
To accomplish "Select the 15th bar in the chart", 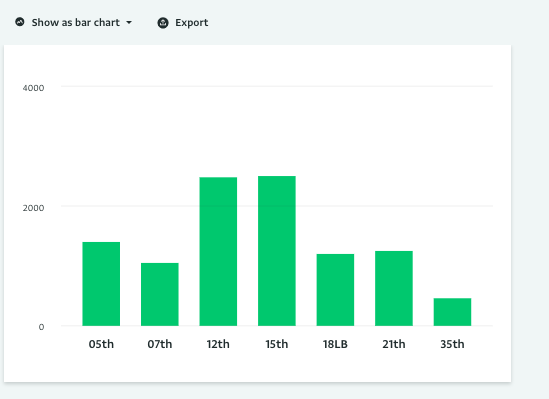I will (x=277, y=251).
